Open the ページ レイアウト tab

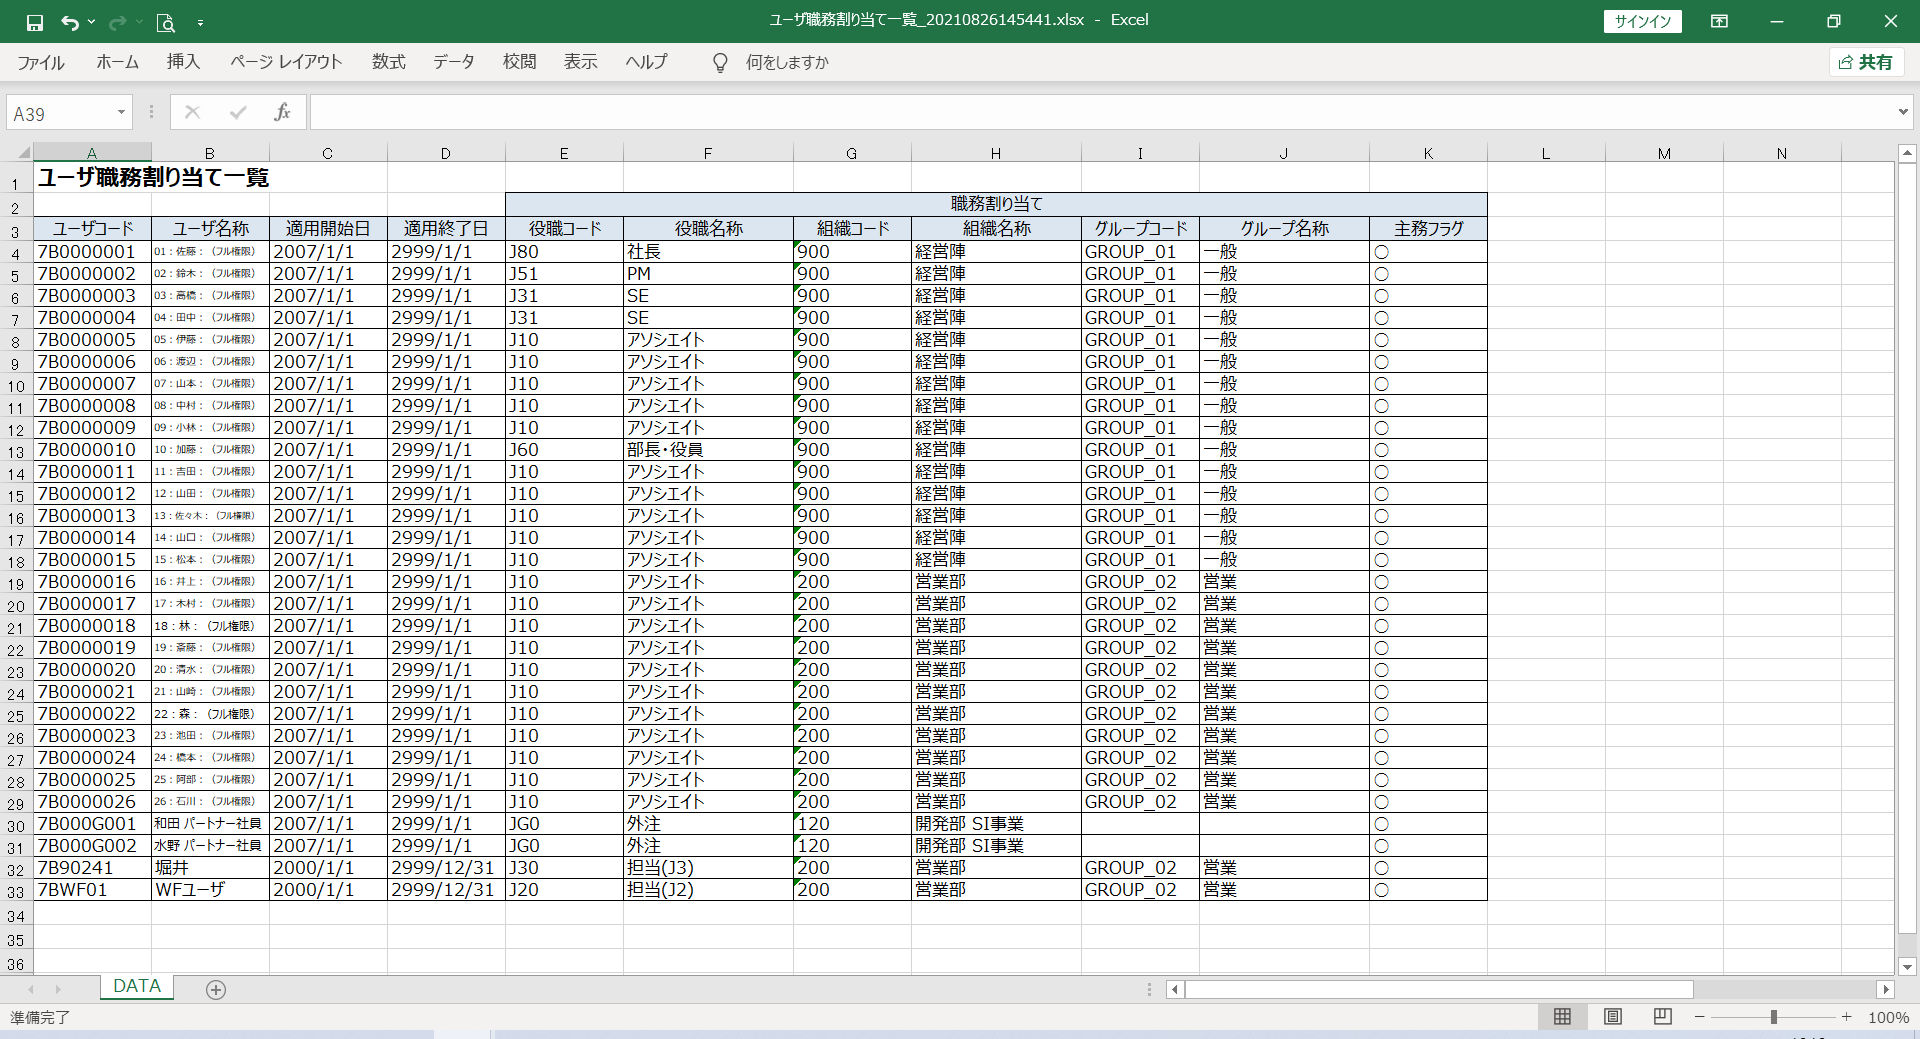[286, 62]
